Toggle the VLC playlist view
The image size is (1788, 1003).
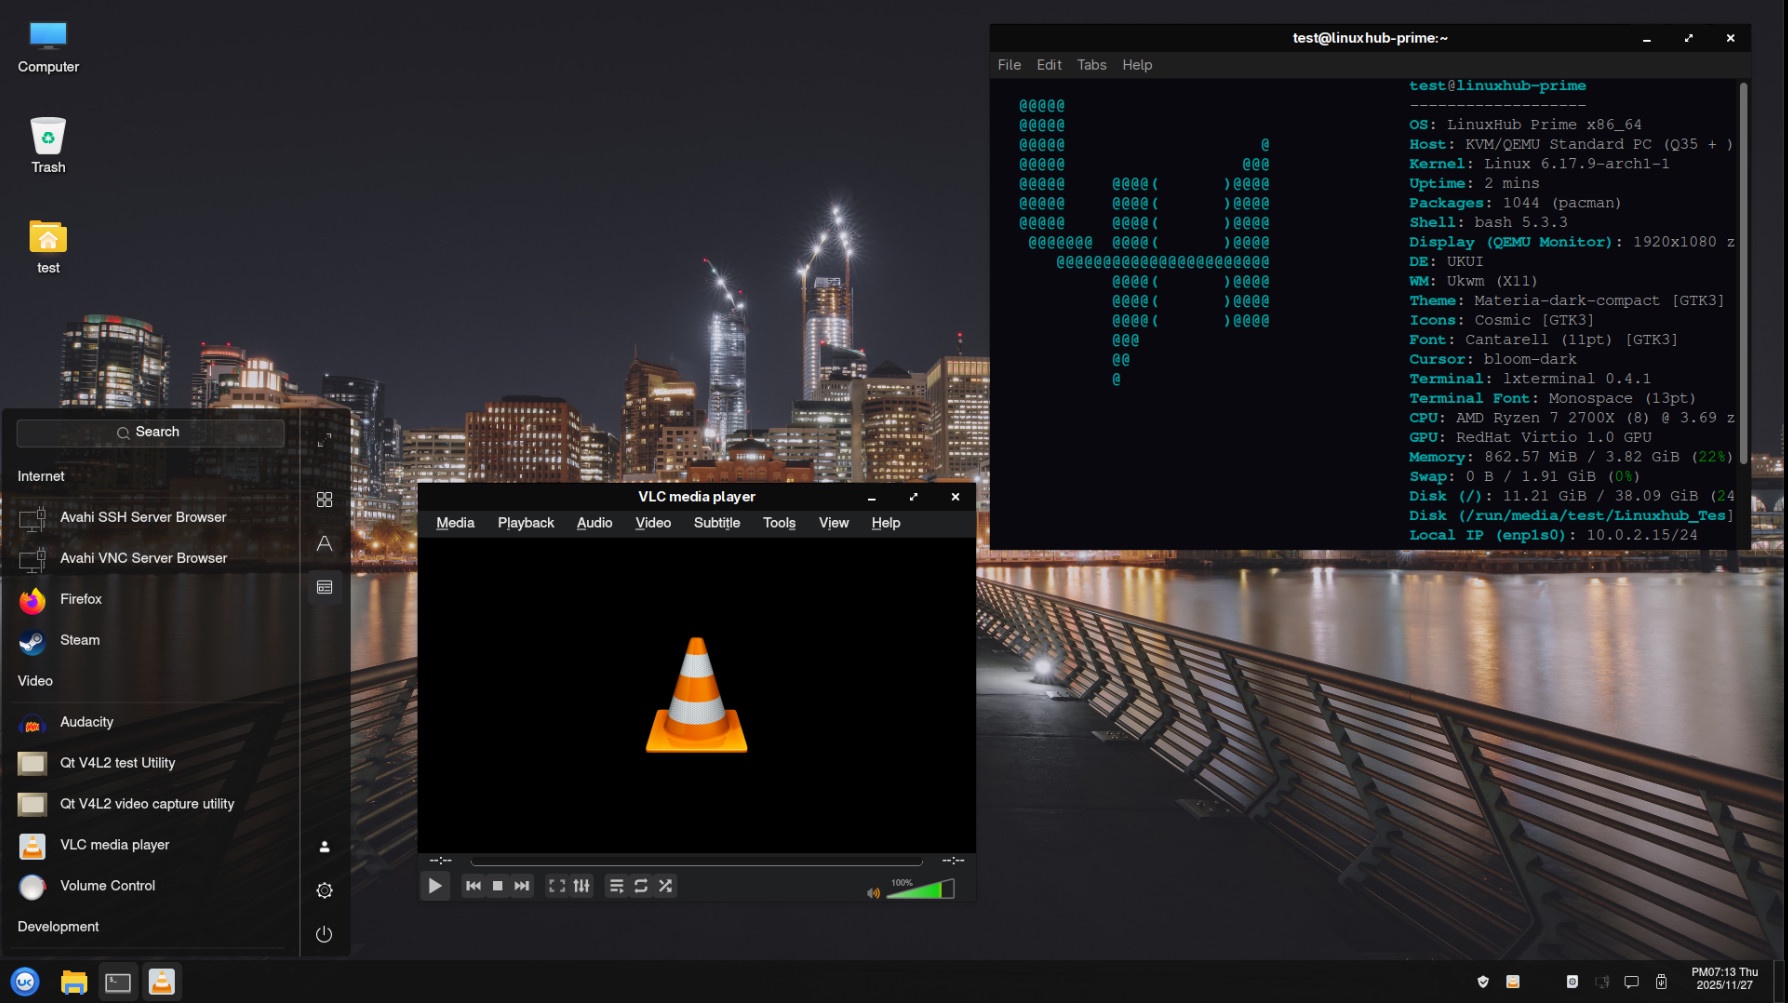pyautogui.click(x=616, y=886)
